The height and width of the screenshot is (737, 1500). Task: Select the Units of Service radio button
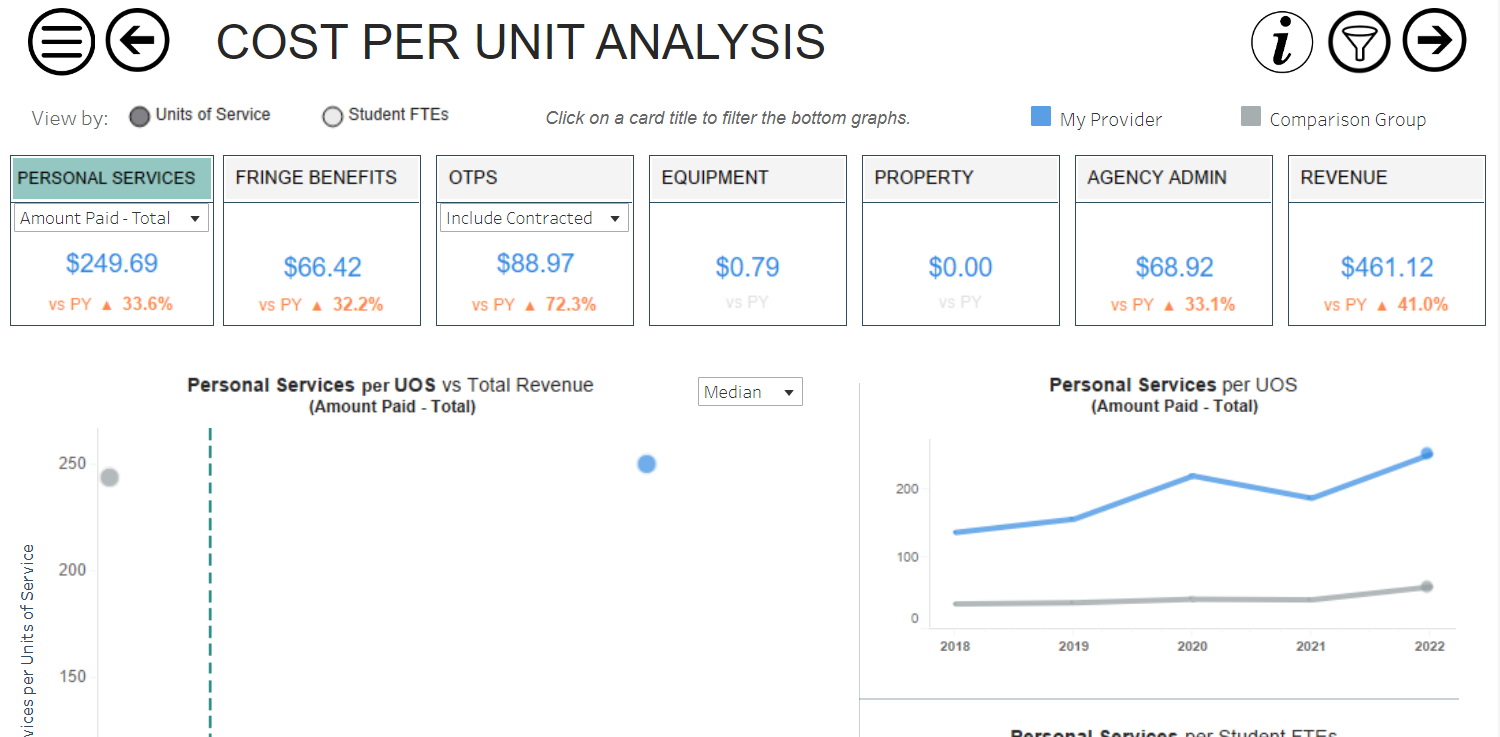(x=140, y=117)
